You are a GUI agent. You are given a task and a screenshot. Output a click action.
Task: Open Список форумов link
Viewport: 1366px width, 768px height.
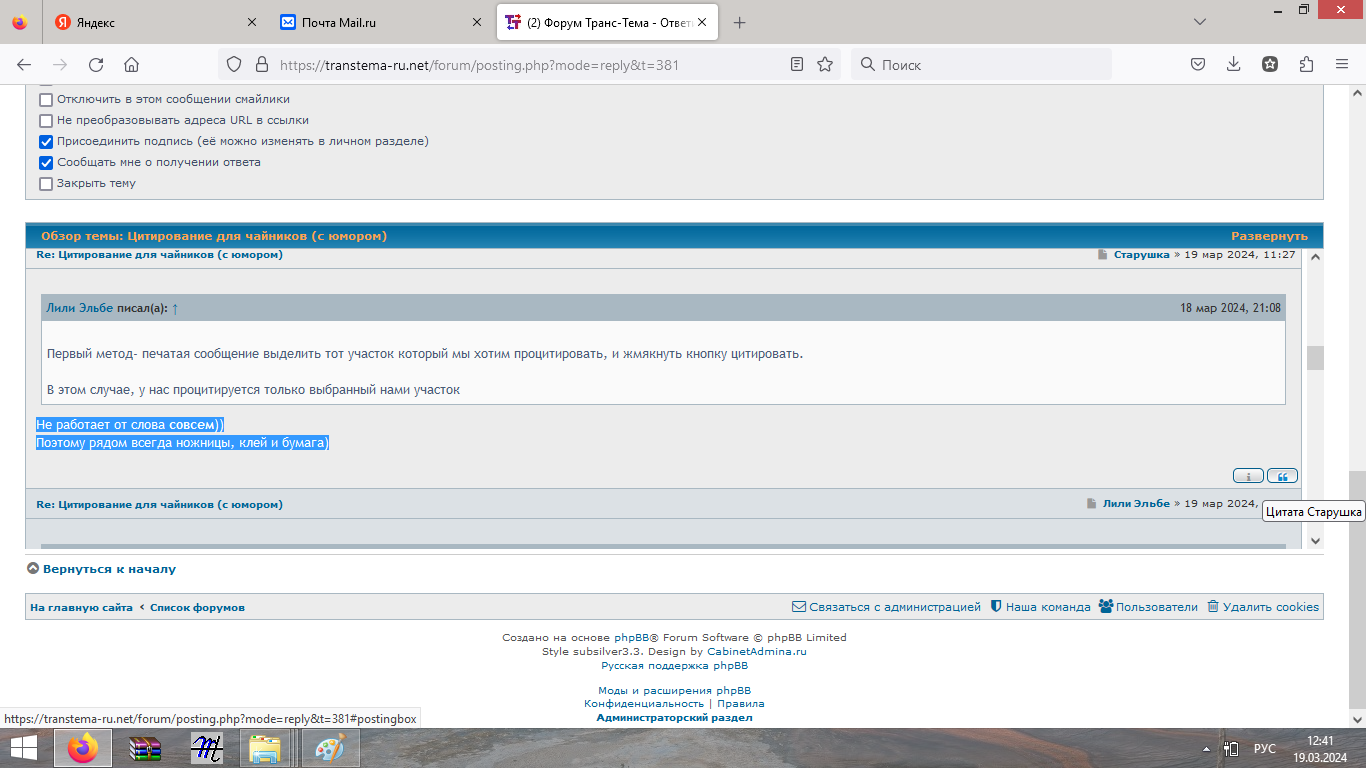pyautogui.click(x=197, y=607)
